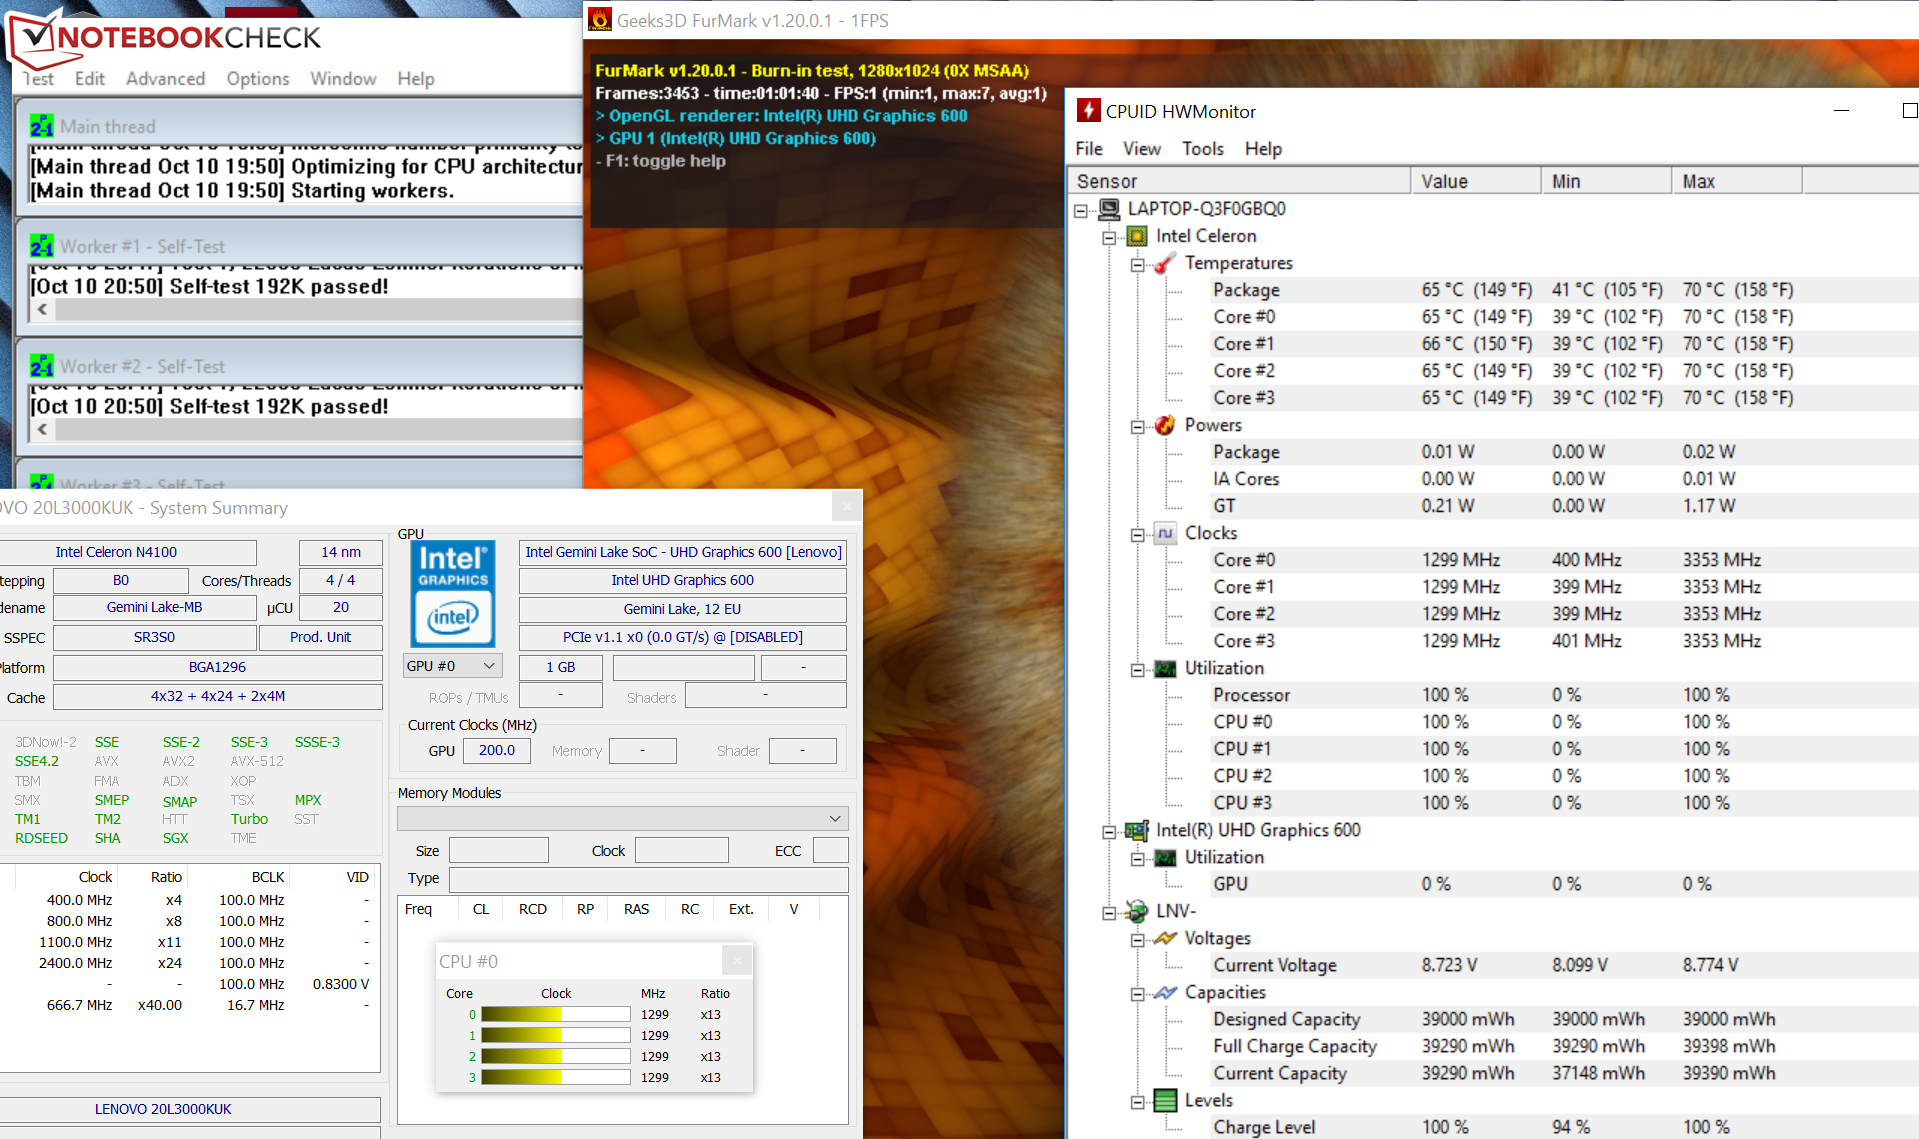
Task: Click the BGA1296 platform box
Action: point(217,667)
